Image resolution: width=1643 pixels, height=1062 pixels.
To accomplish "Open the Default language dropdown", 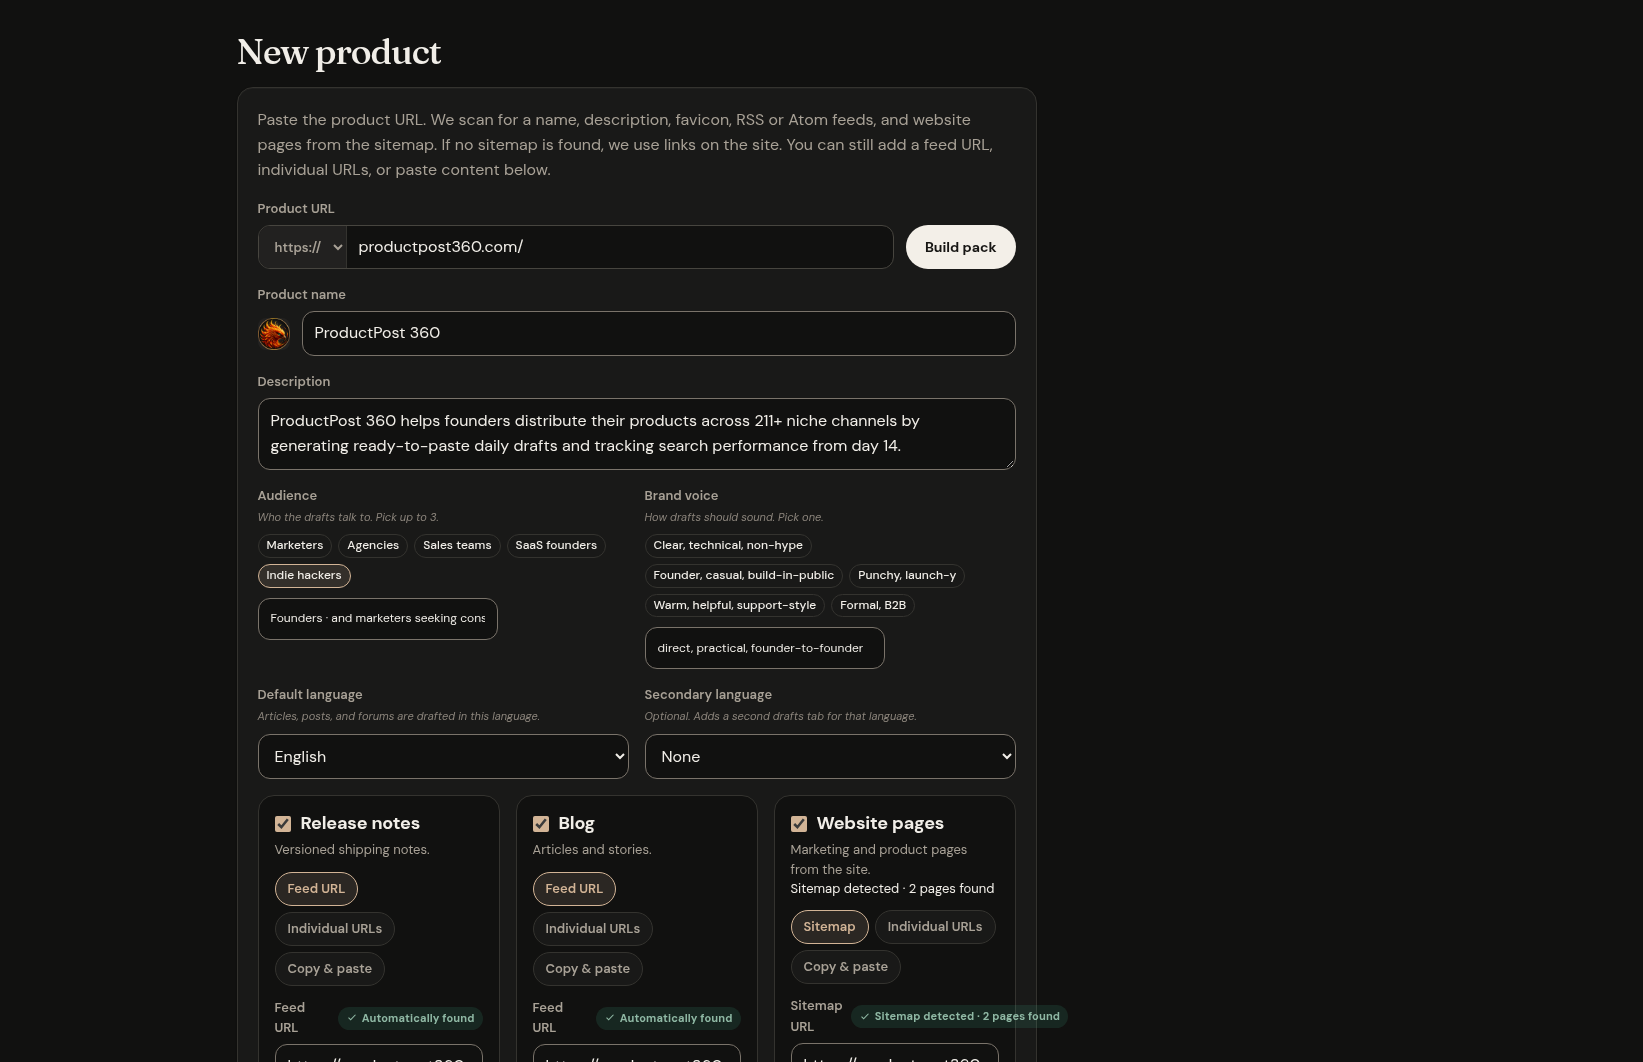I will click(443, 757).
